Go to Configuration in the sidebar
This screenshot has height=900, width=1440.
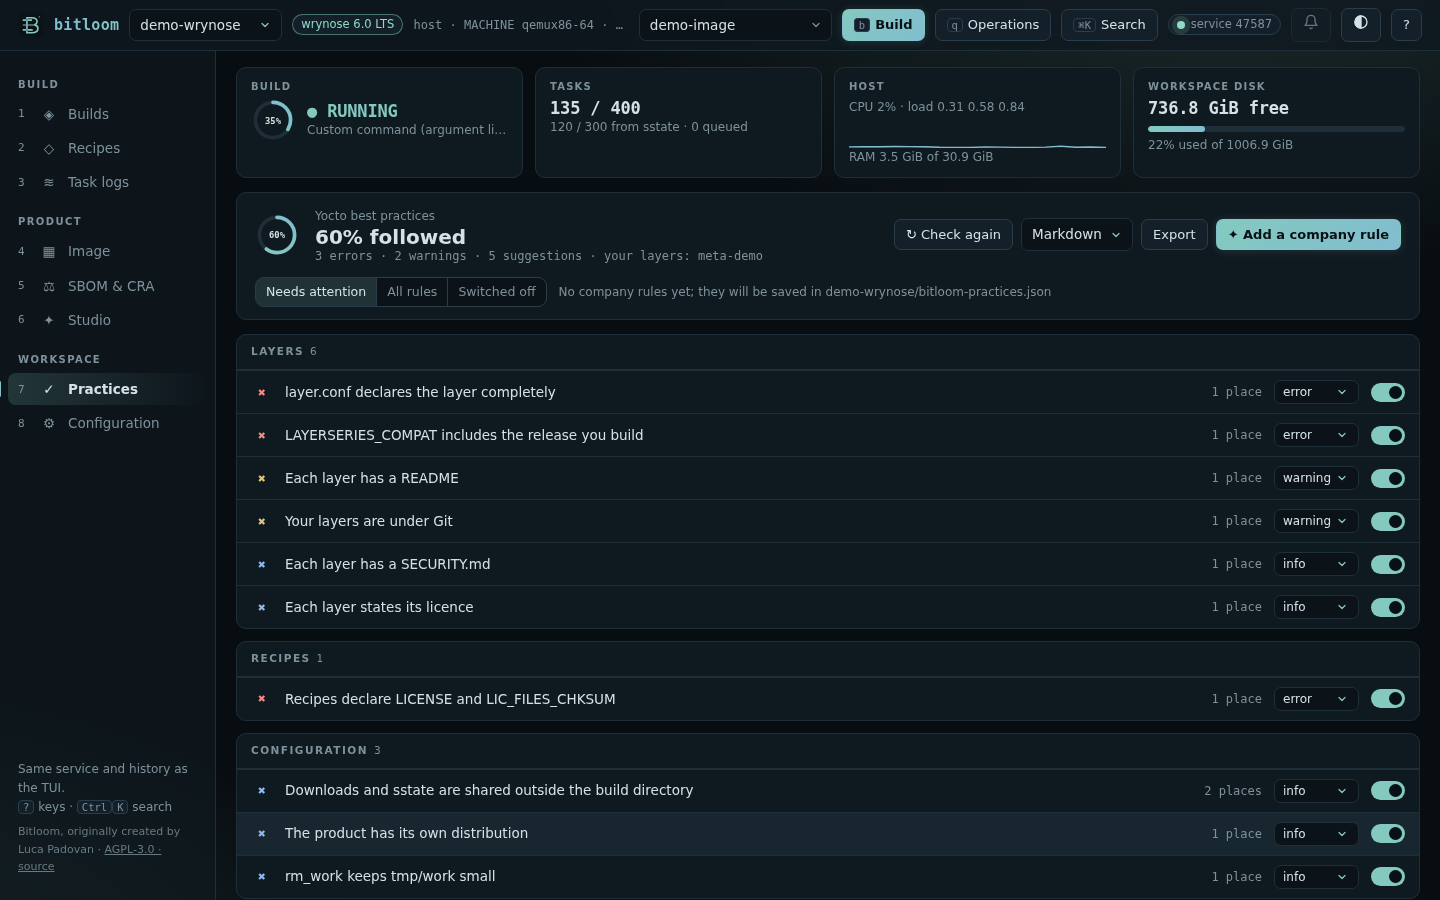(108, 424)
